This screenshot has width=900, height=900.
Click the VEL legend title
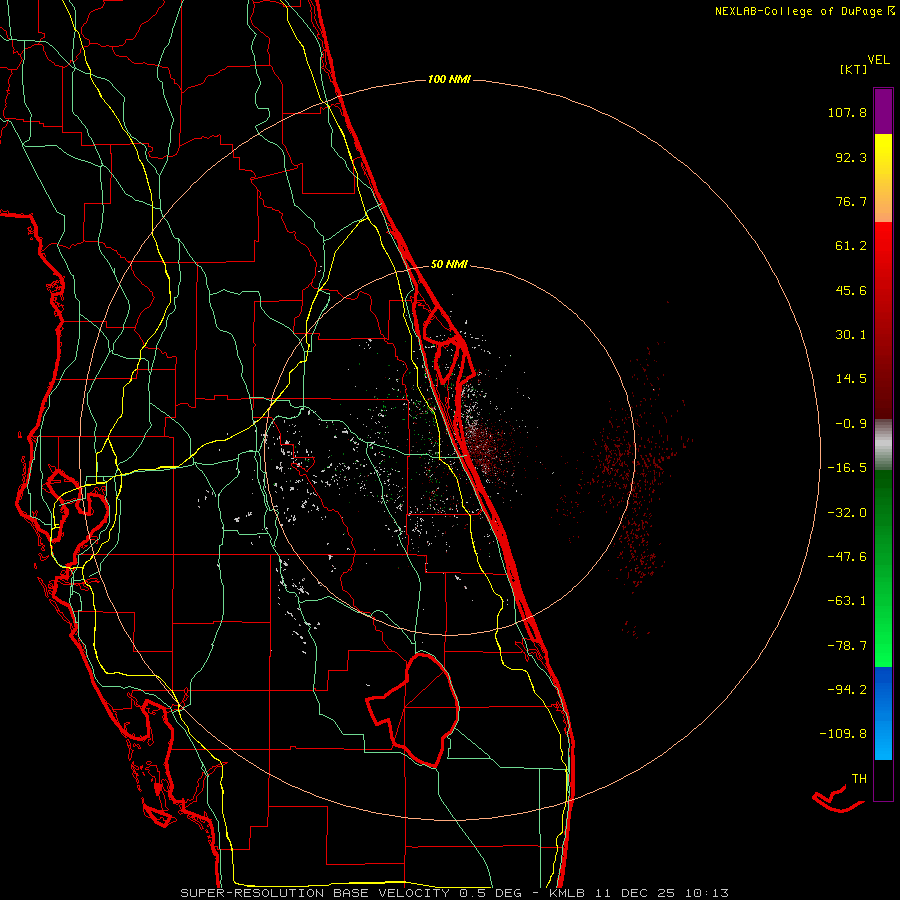tap(878, 60)
